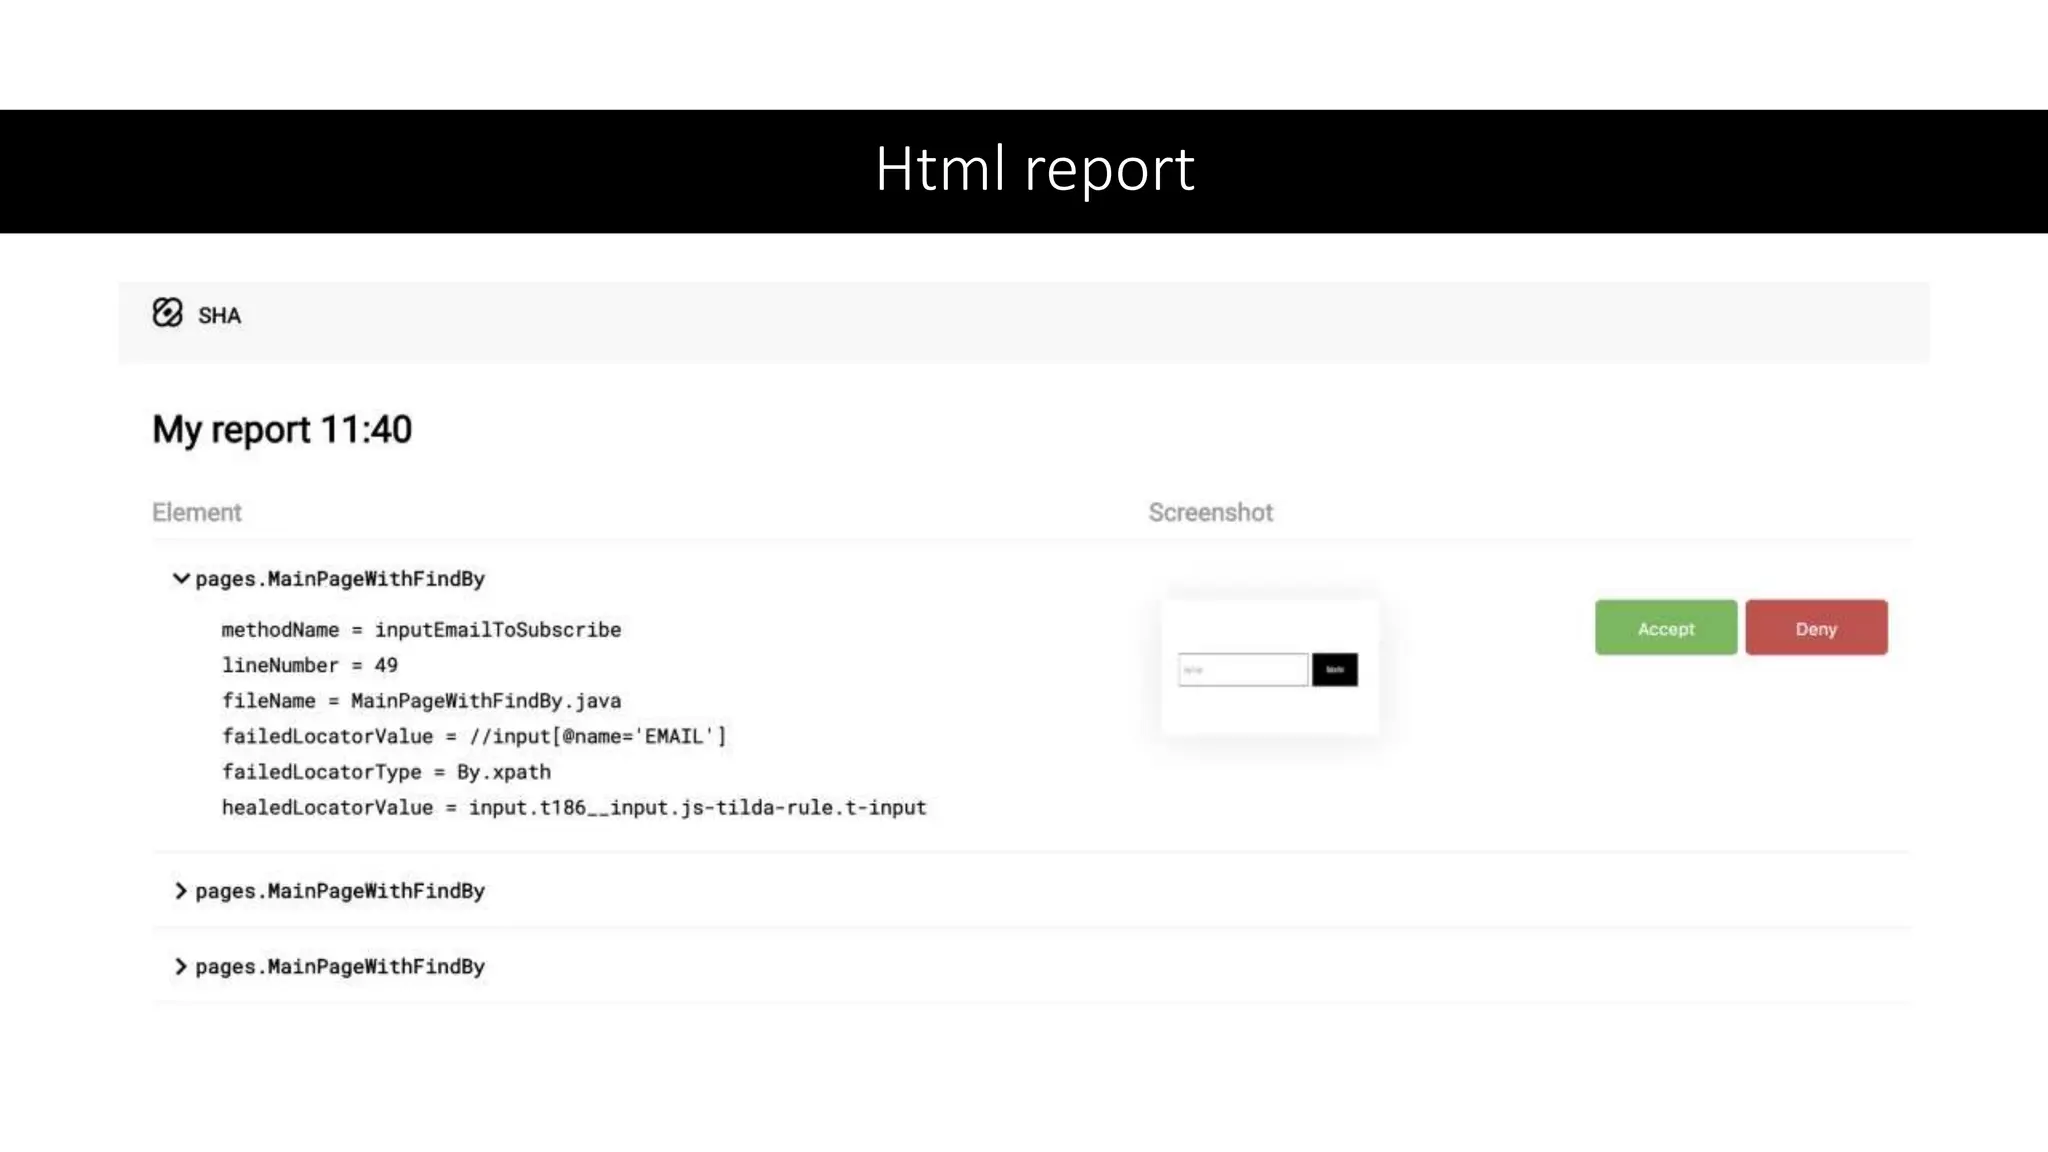Collapse the expanded pages.MainPageWithFindBy chevron

pos(181,578)
